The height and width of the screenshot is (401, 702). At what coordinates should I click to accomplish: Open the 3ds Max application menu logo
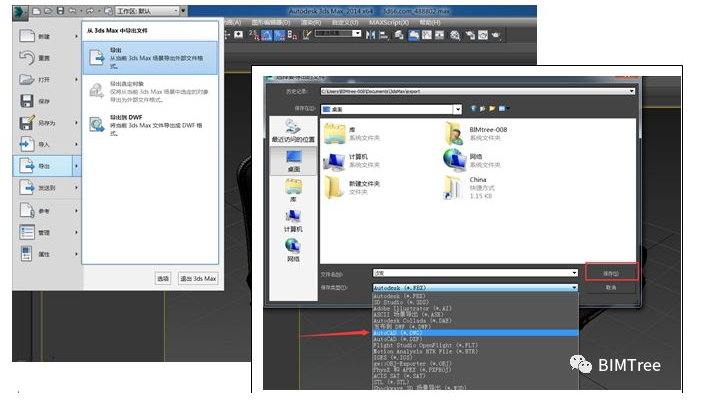[x=20, y=11]
